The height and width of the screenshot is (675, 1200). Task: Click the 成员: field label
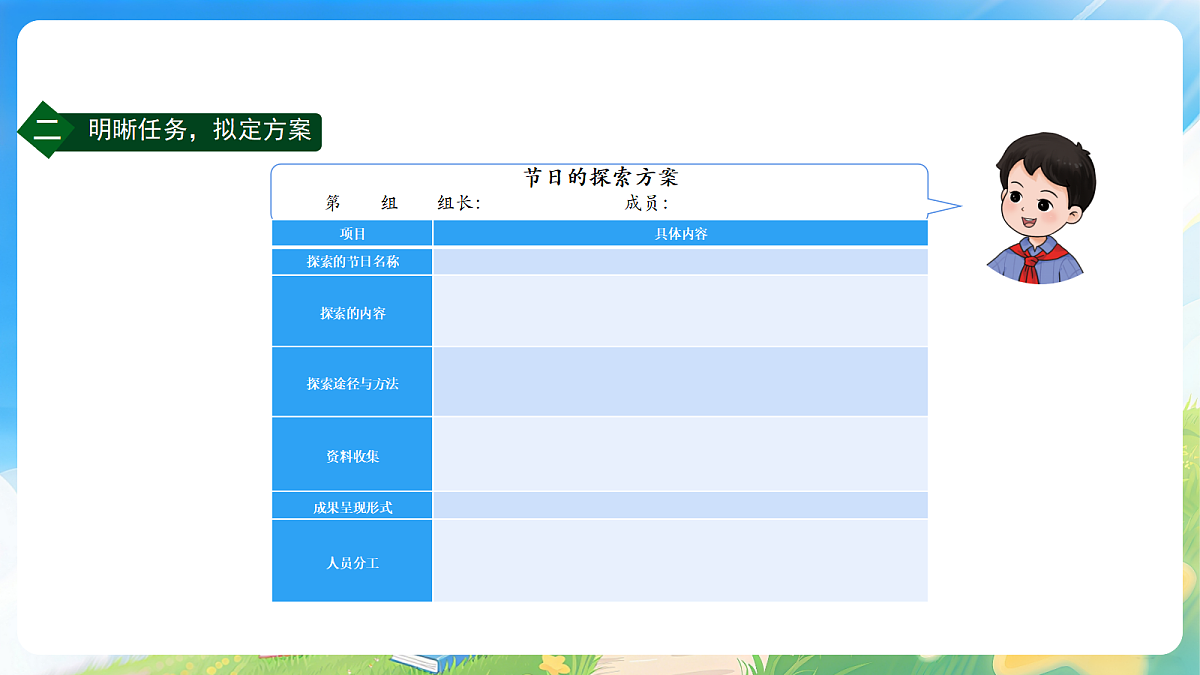647,203
